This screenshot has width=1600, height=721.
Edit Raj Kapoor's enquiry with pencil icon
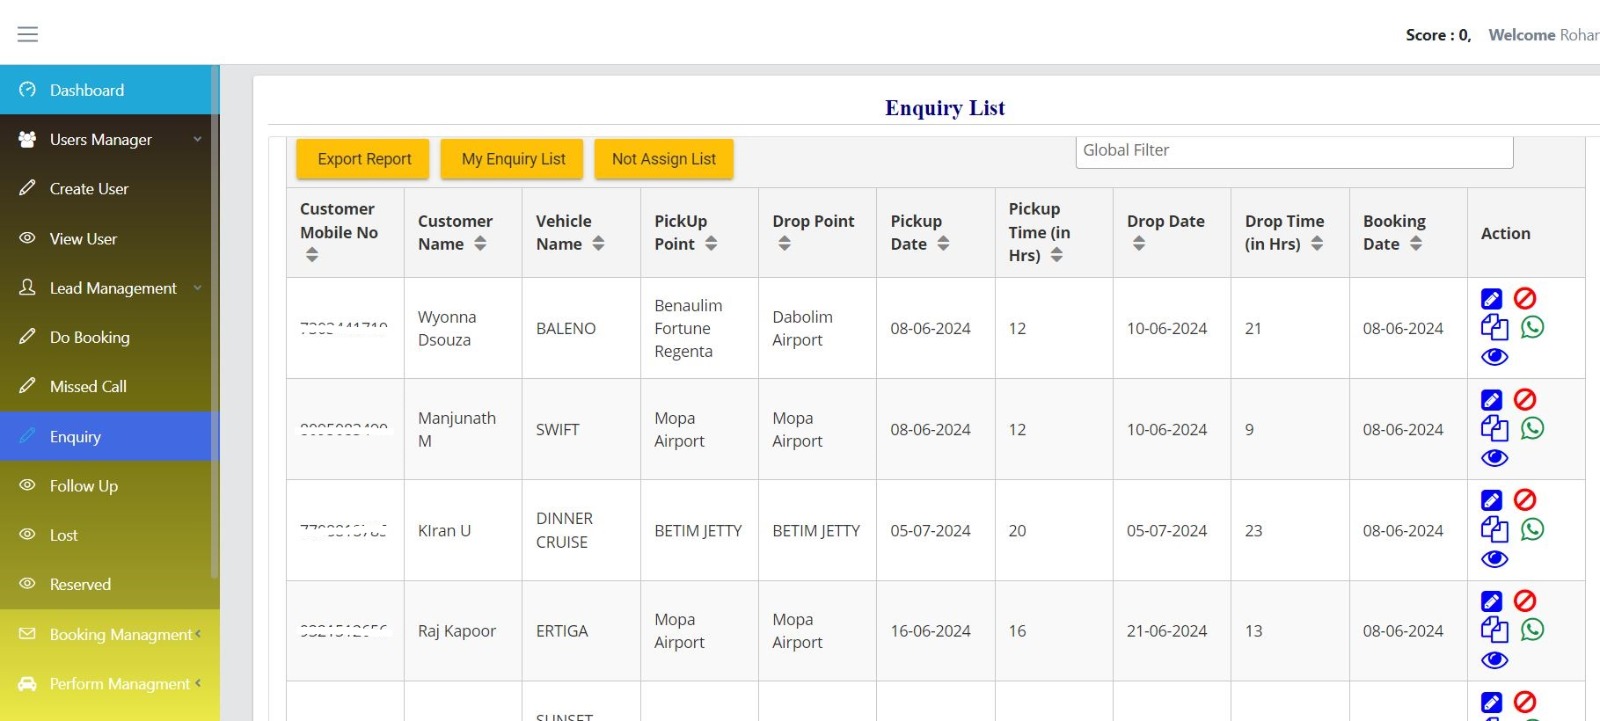(x=1491, y=601)
